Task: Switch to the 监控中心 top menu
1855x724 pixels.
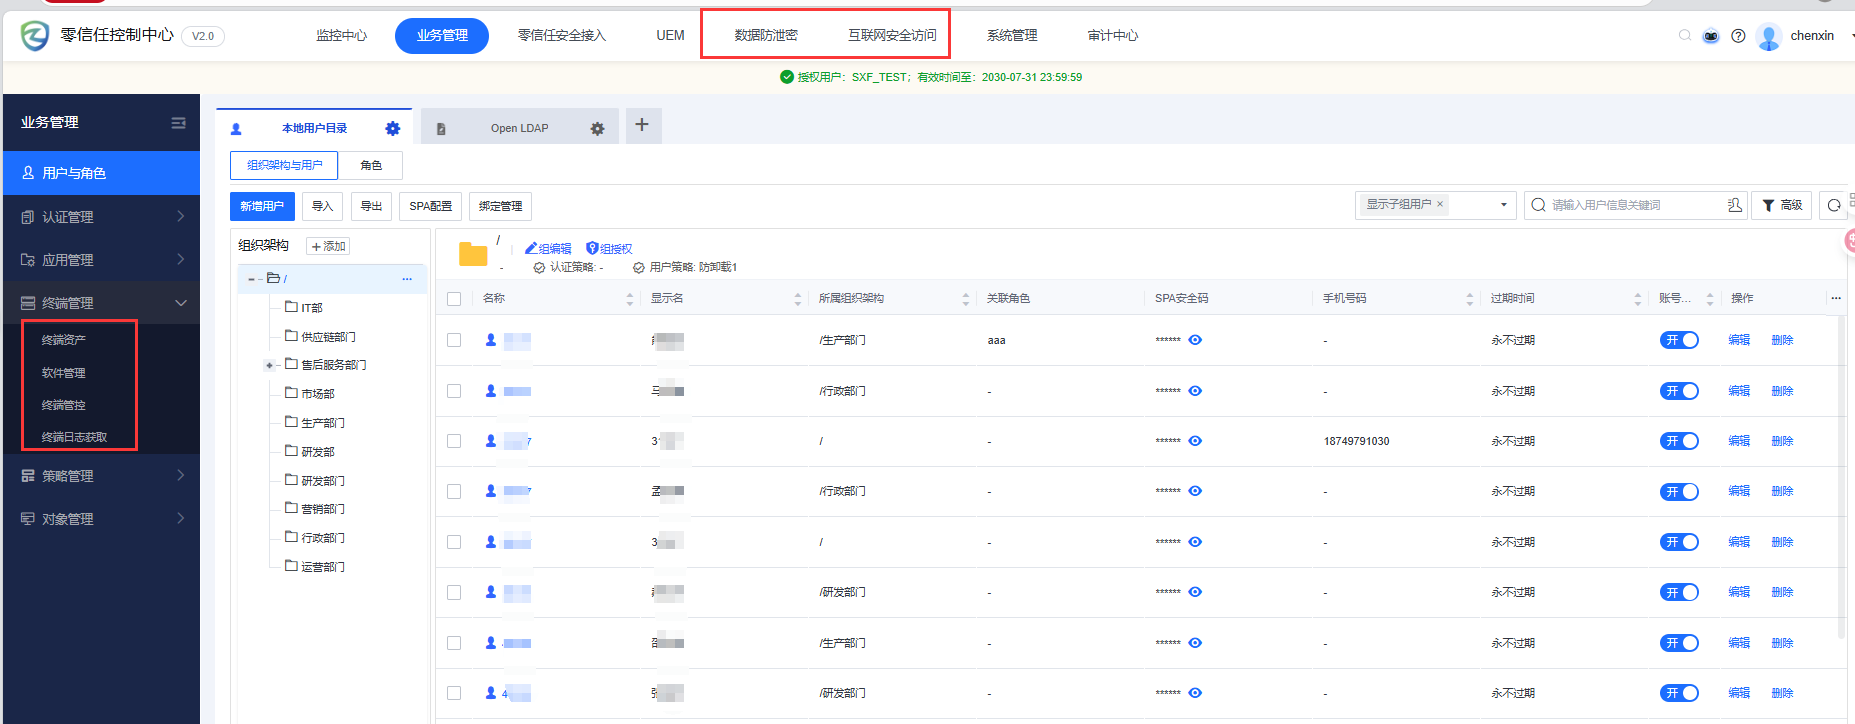Action: click(x=341, y=36)
